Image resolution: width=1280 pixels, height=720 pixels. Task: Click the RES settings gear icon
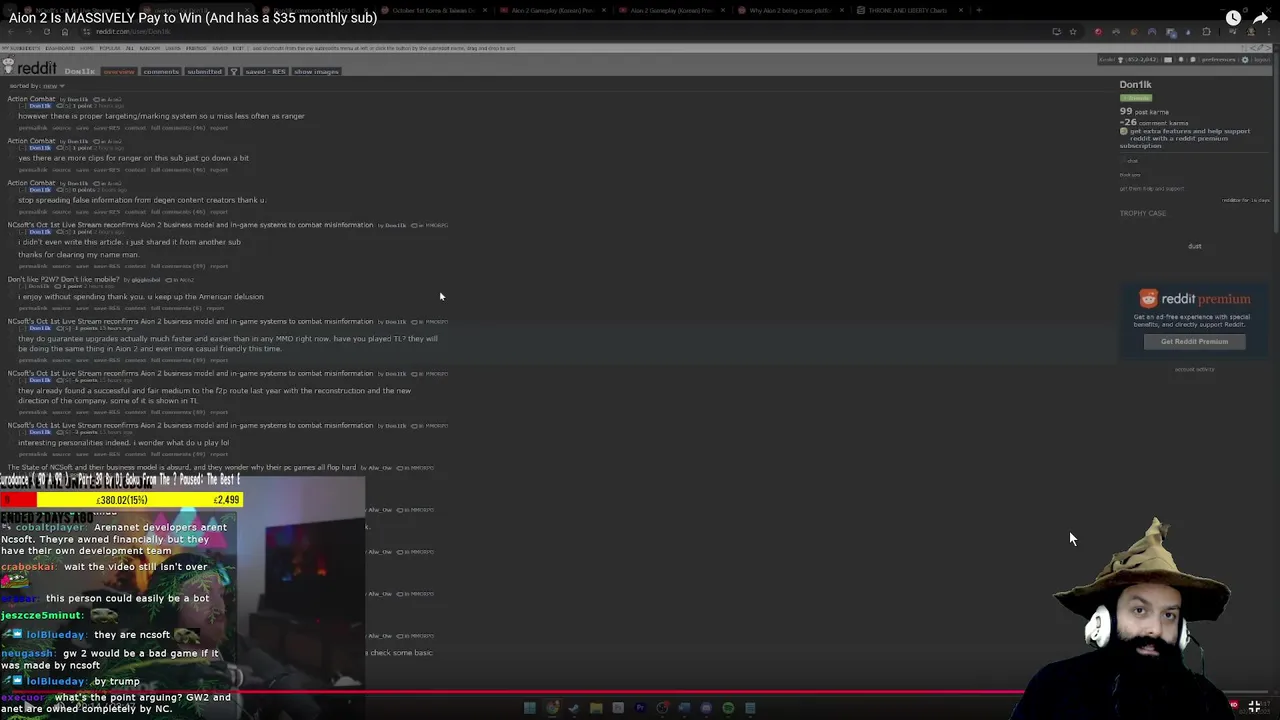click(x=1245, y=60)
